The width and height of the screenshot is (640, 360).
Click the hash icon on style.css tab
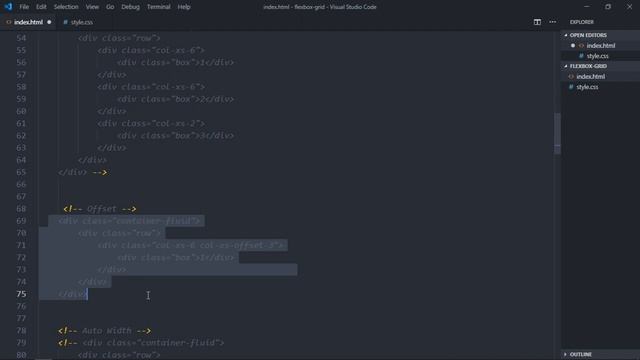65,22
